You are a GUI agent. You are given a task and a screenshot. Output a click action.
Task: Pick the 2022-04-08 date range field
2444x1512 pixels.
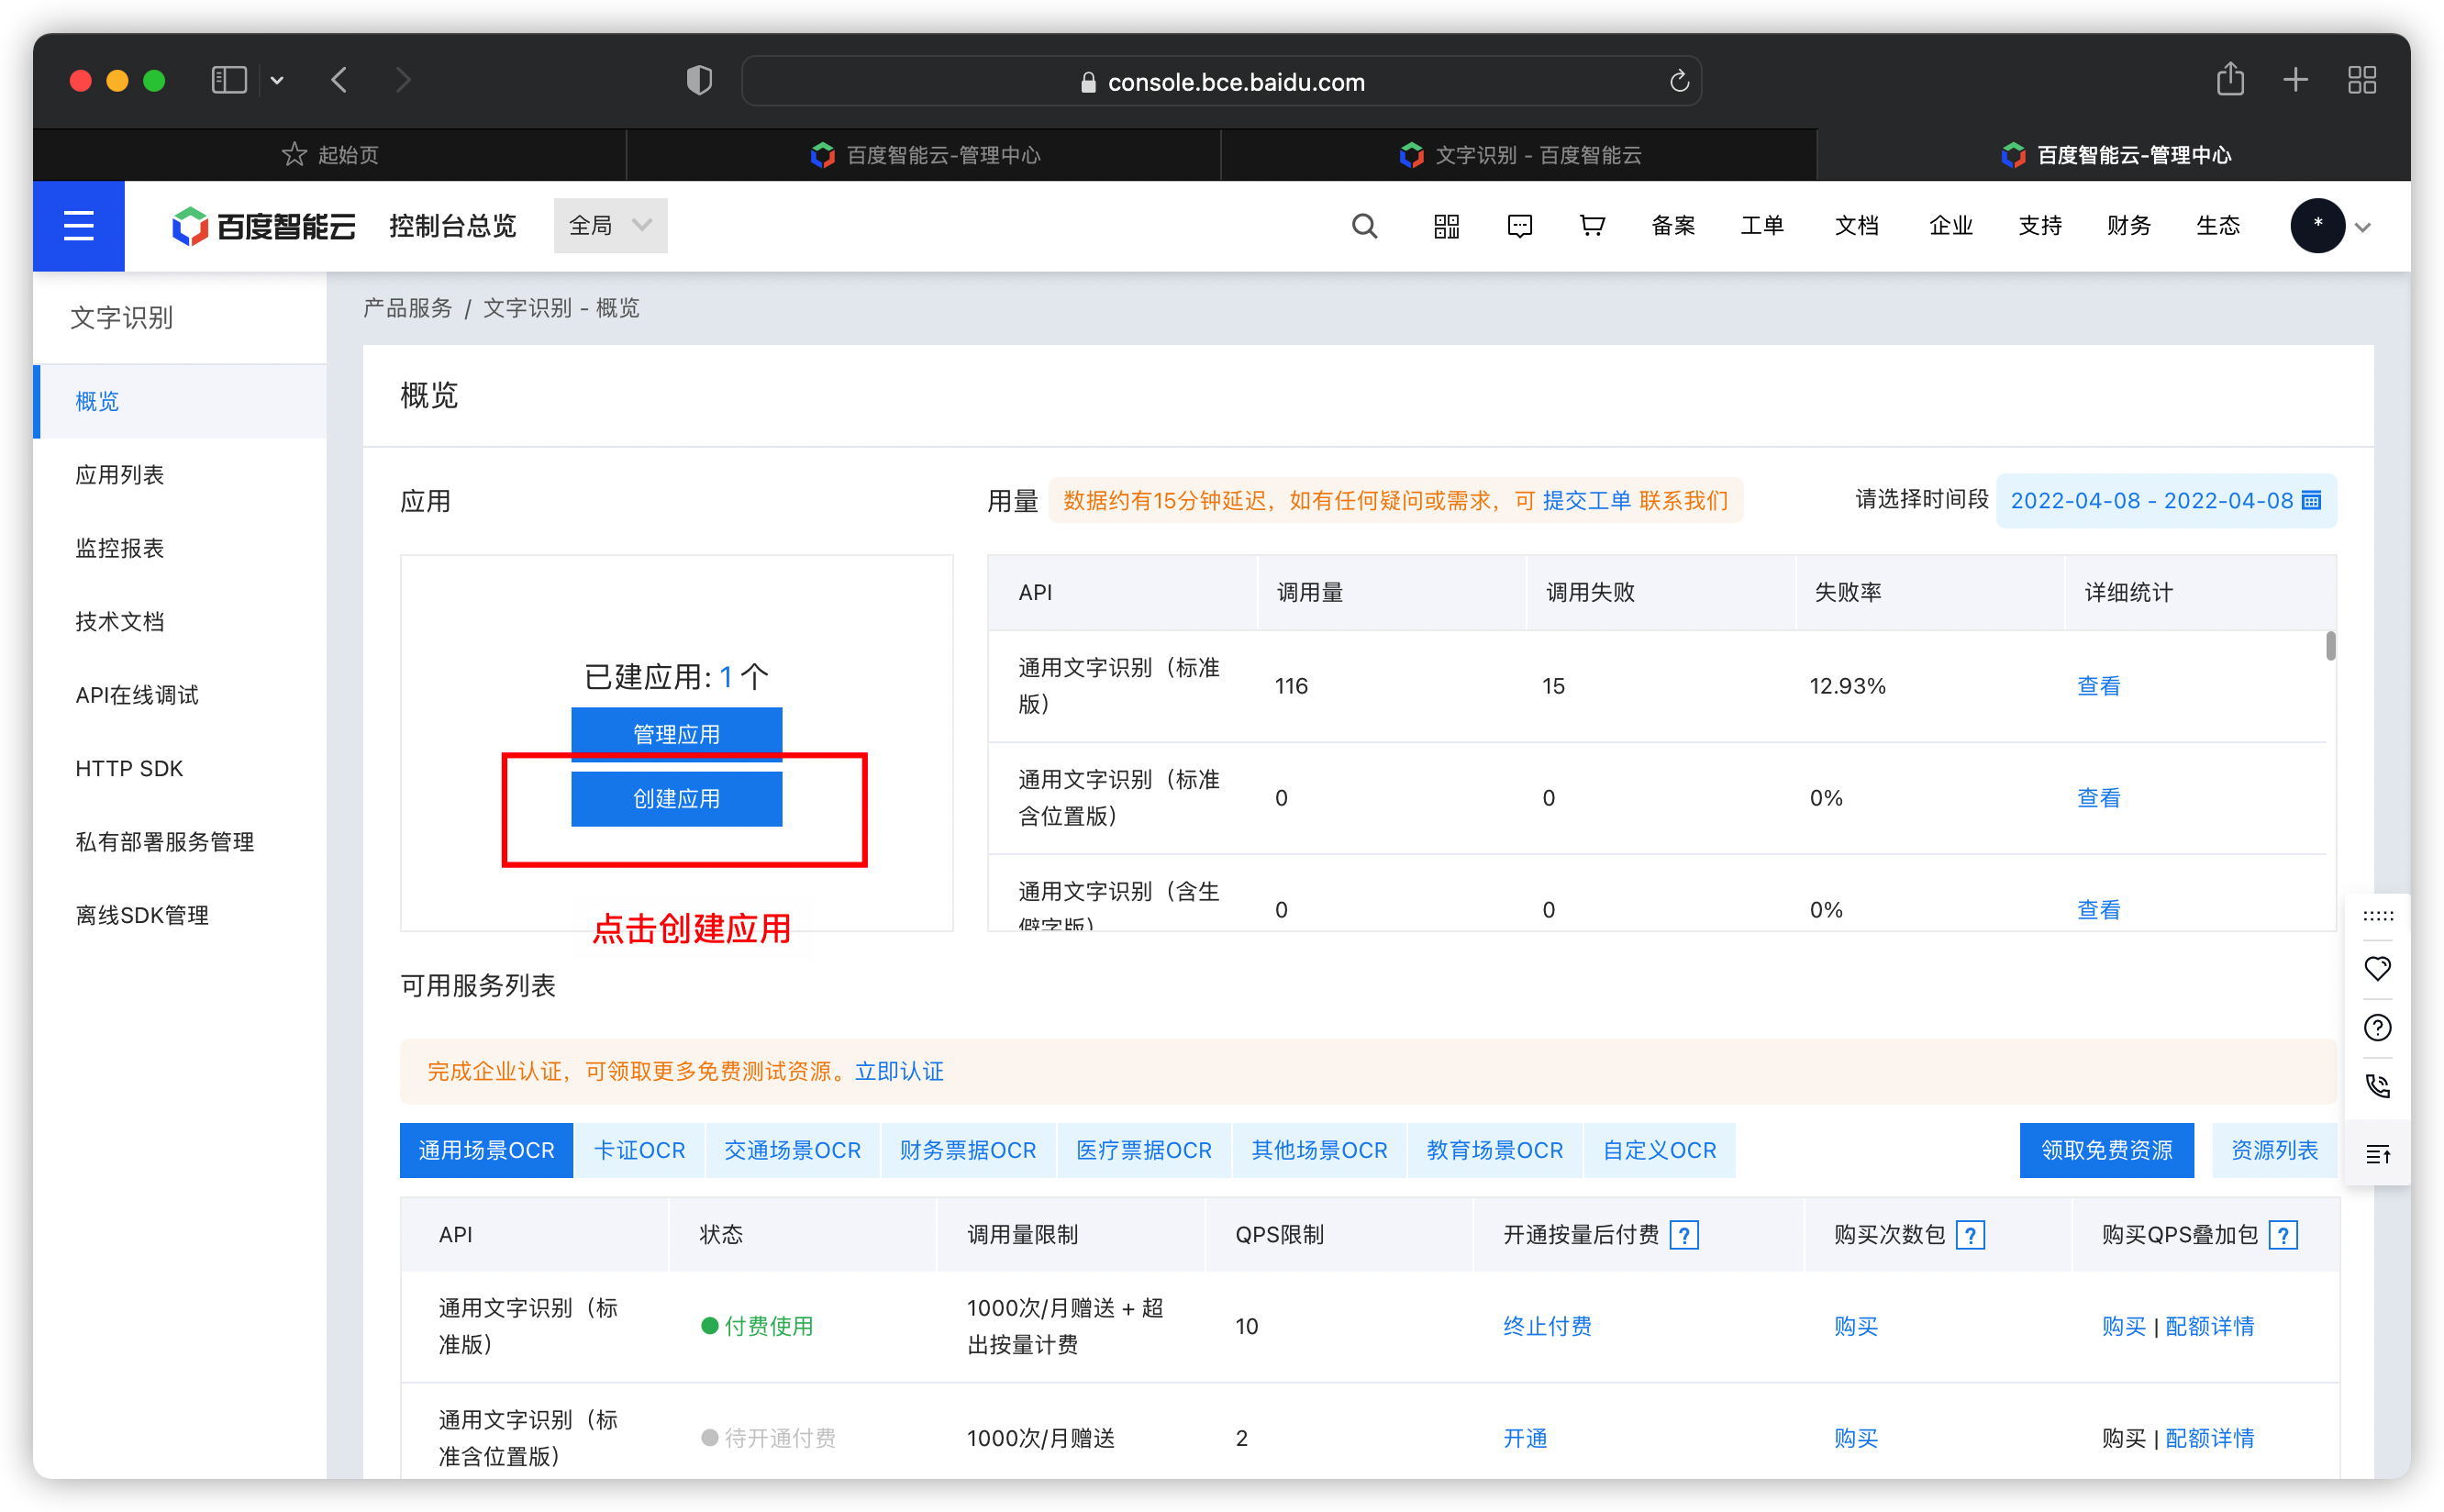(2166, 500)
